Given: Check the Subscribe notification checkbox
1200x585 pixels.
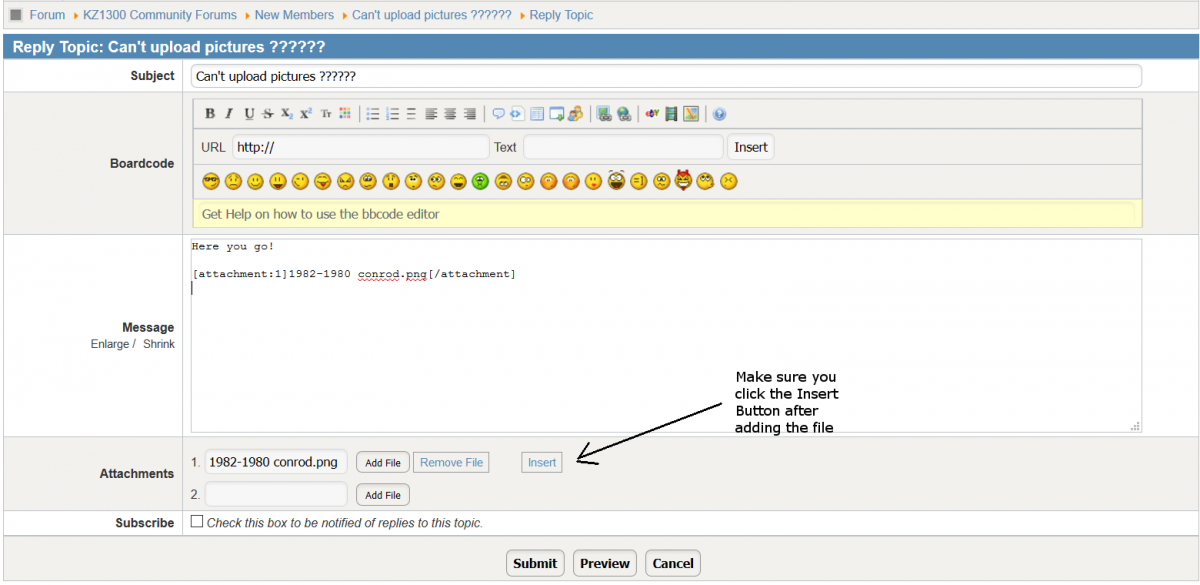Looking at the screenshot, I should [196, 522].
